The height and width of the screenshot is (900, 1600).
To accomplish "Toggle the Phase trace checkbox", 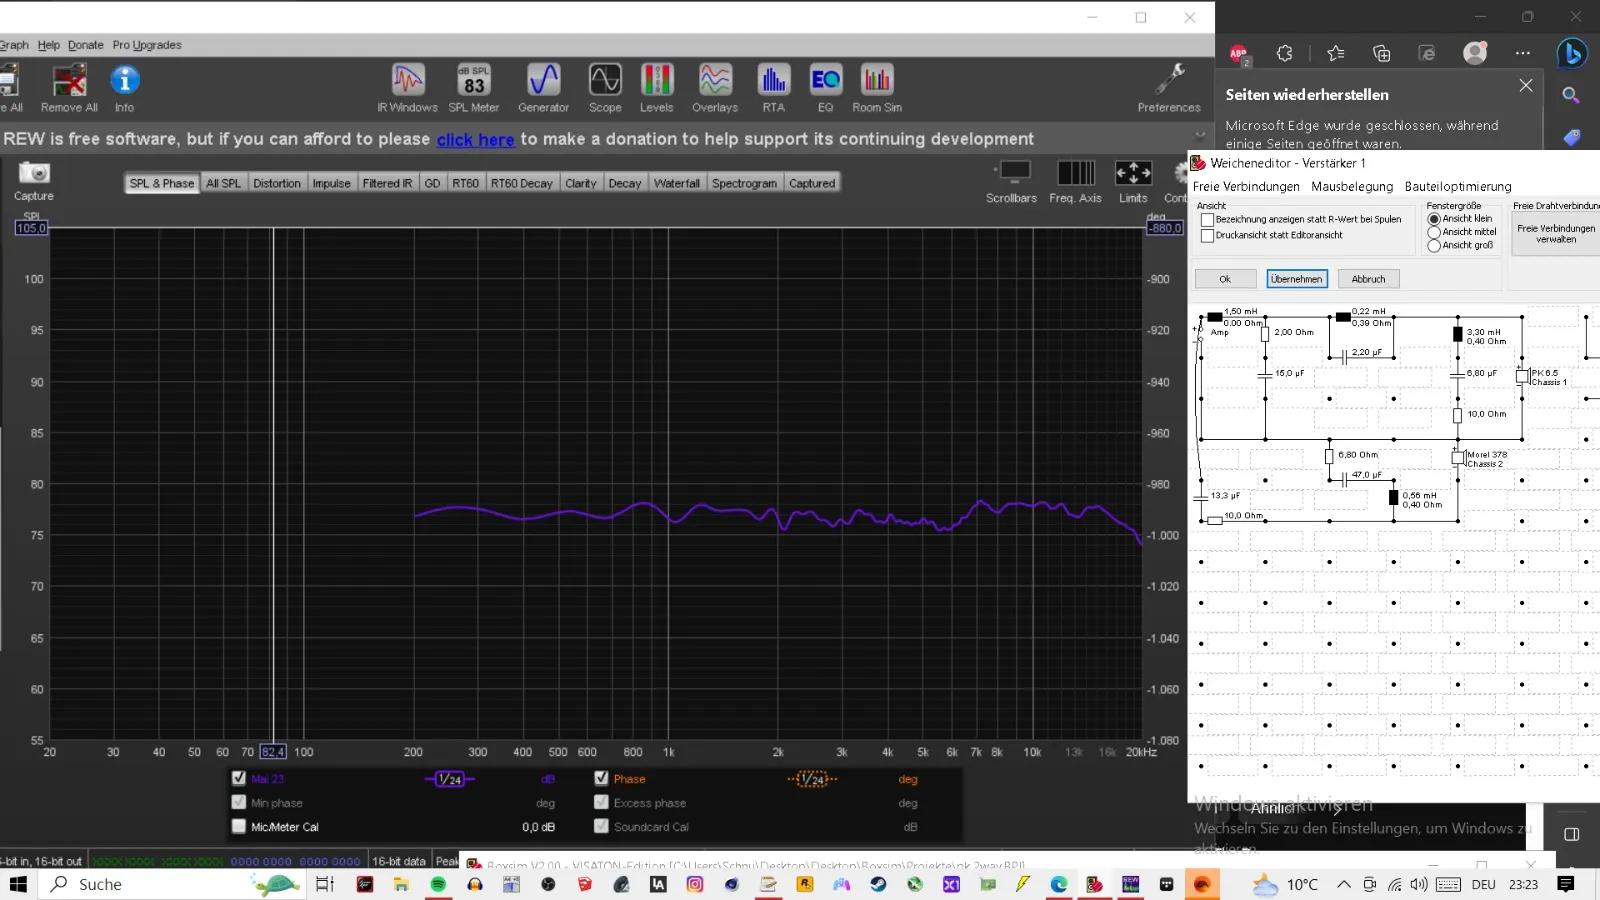I will click(601, 778).
